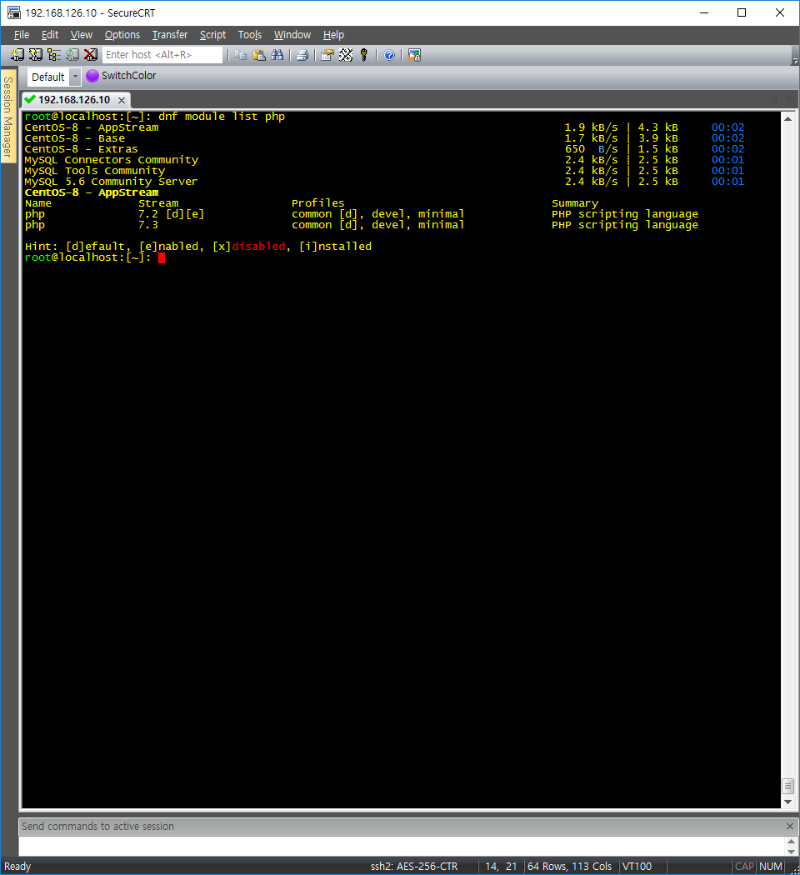
Task: Open the Options menu
Action: [x=122, y=35]
